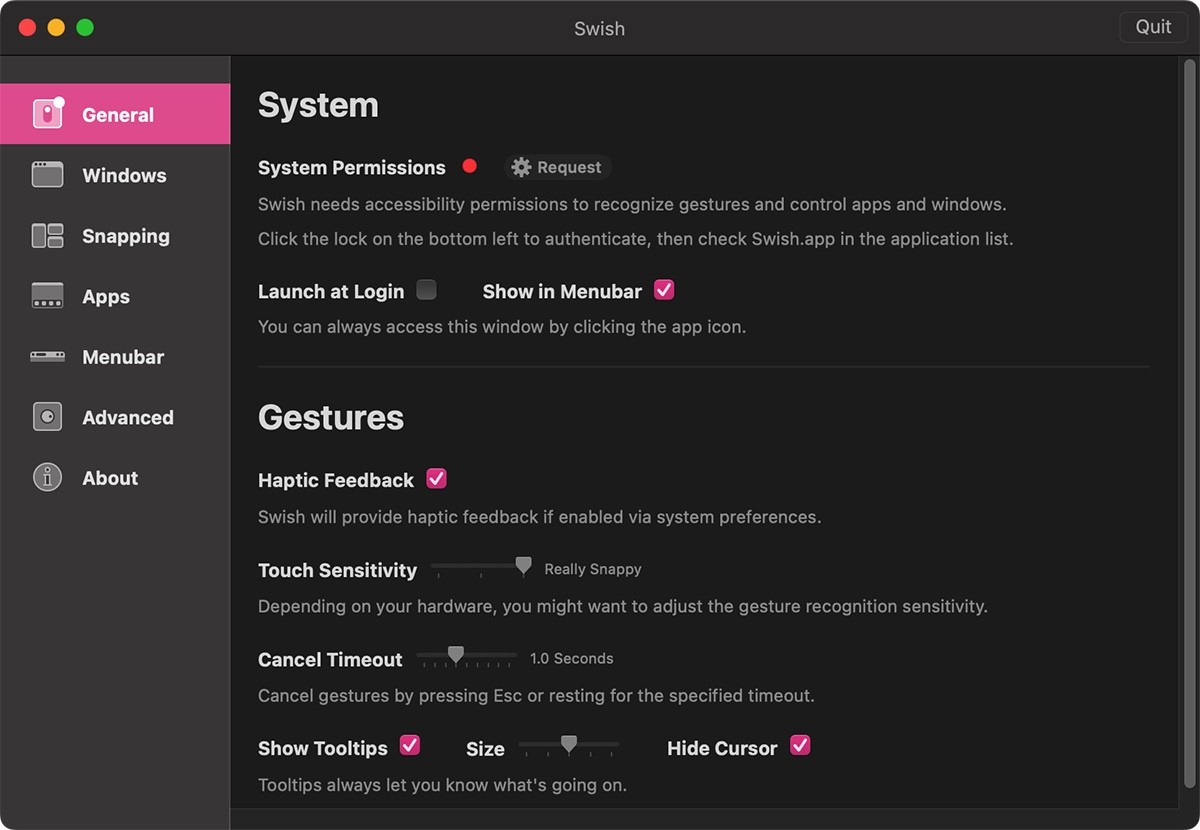Switch to the Advanced section
The width and height of the screenshot is (1200, 830).
(x=128, y=417)
